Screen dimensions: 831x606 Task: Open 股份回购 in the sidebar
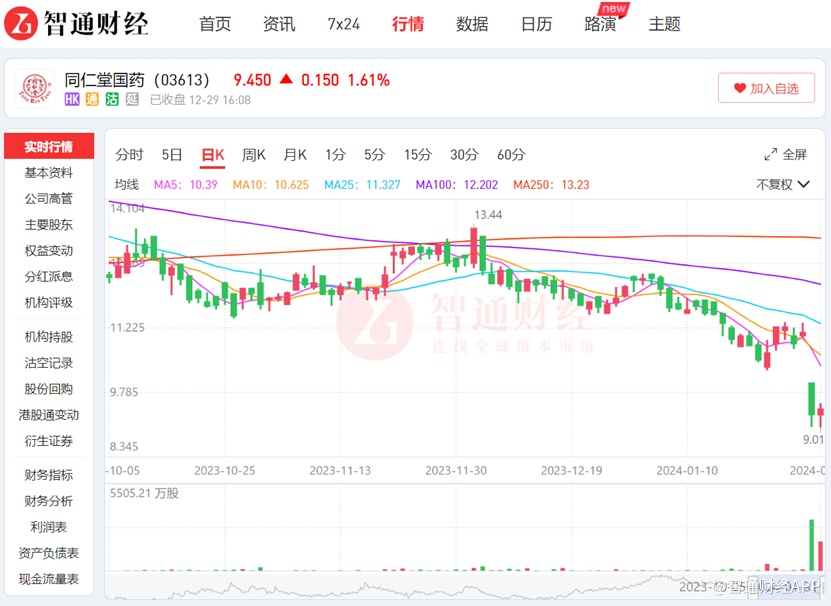coord(49,389)
